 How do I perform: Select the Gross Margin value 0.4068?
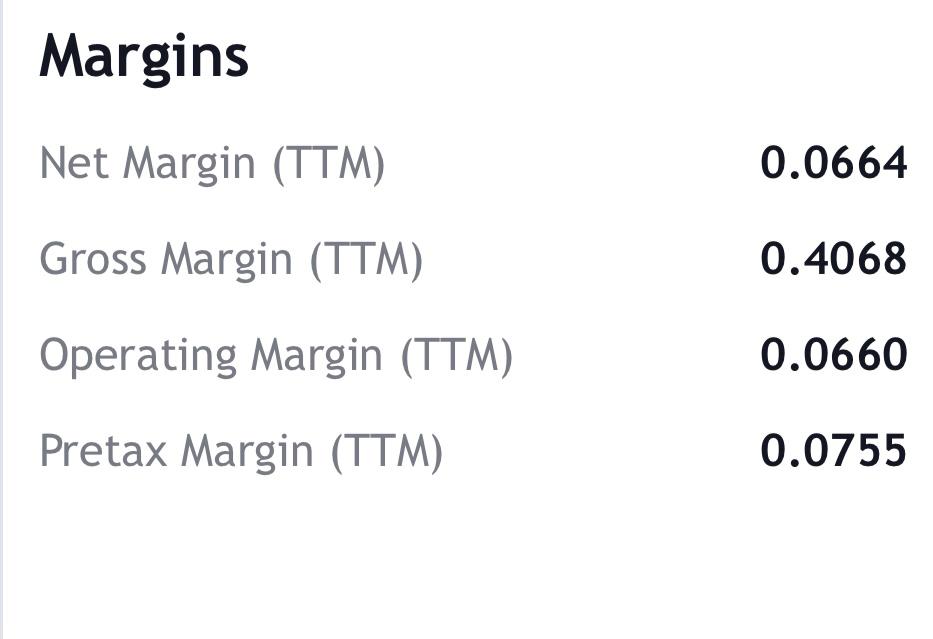click(833, 259)
